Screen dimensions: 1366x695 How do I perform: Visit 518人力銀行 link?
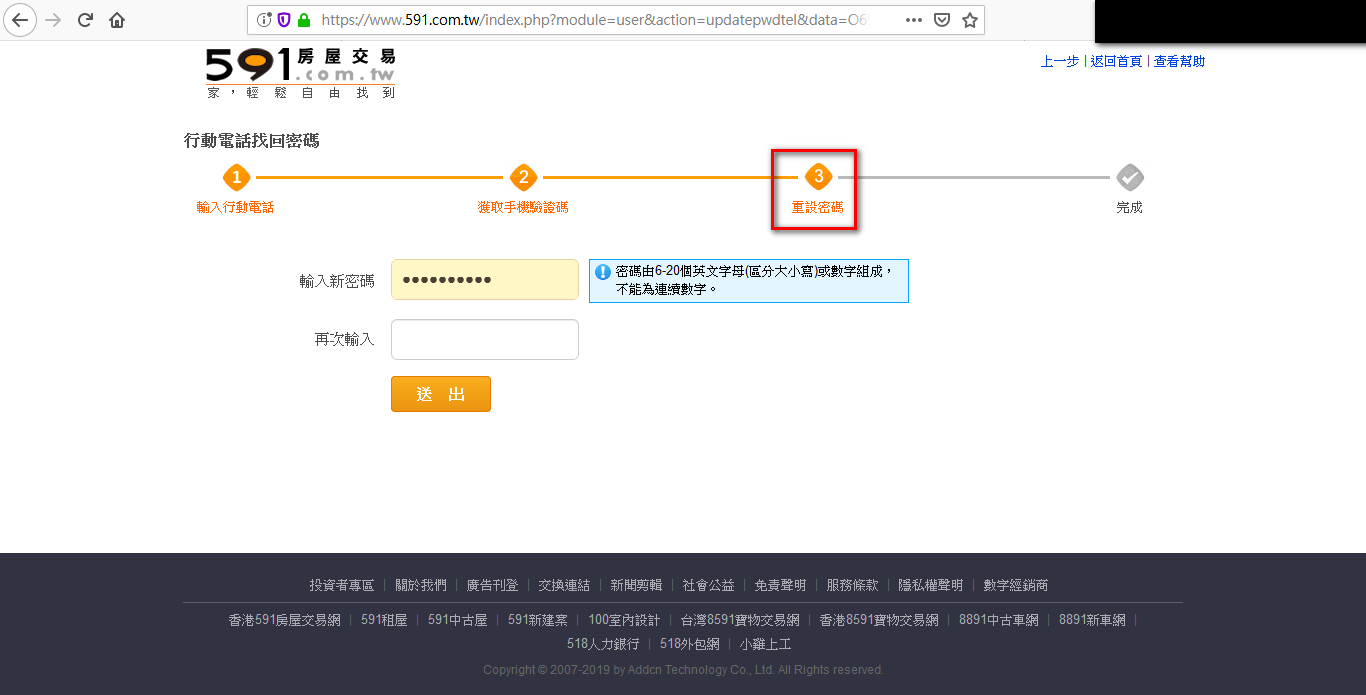pyautogui.click(x=603, y=644)
